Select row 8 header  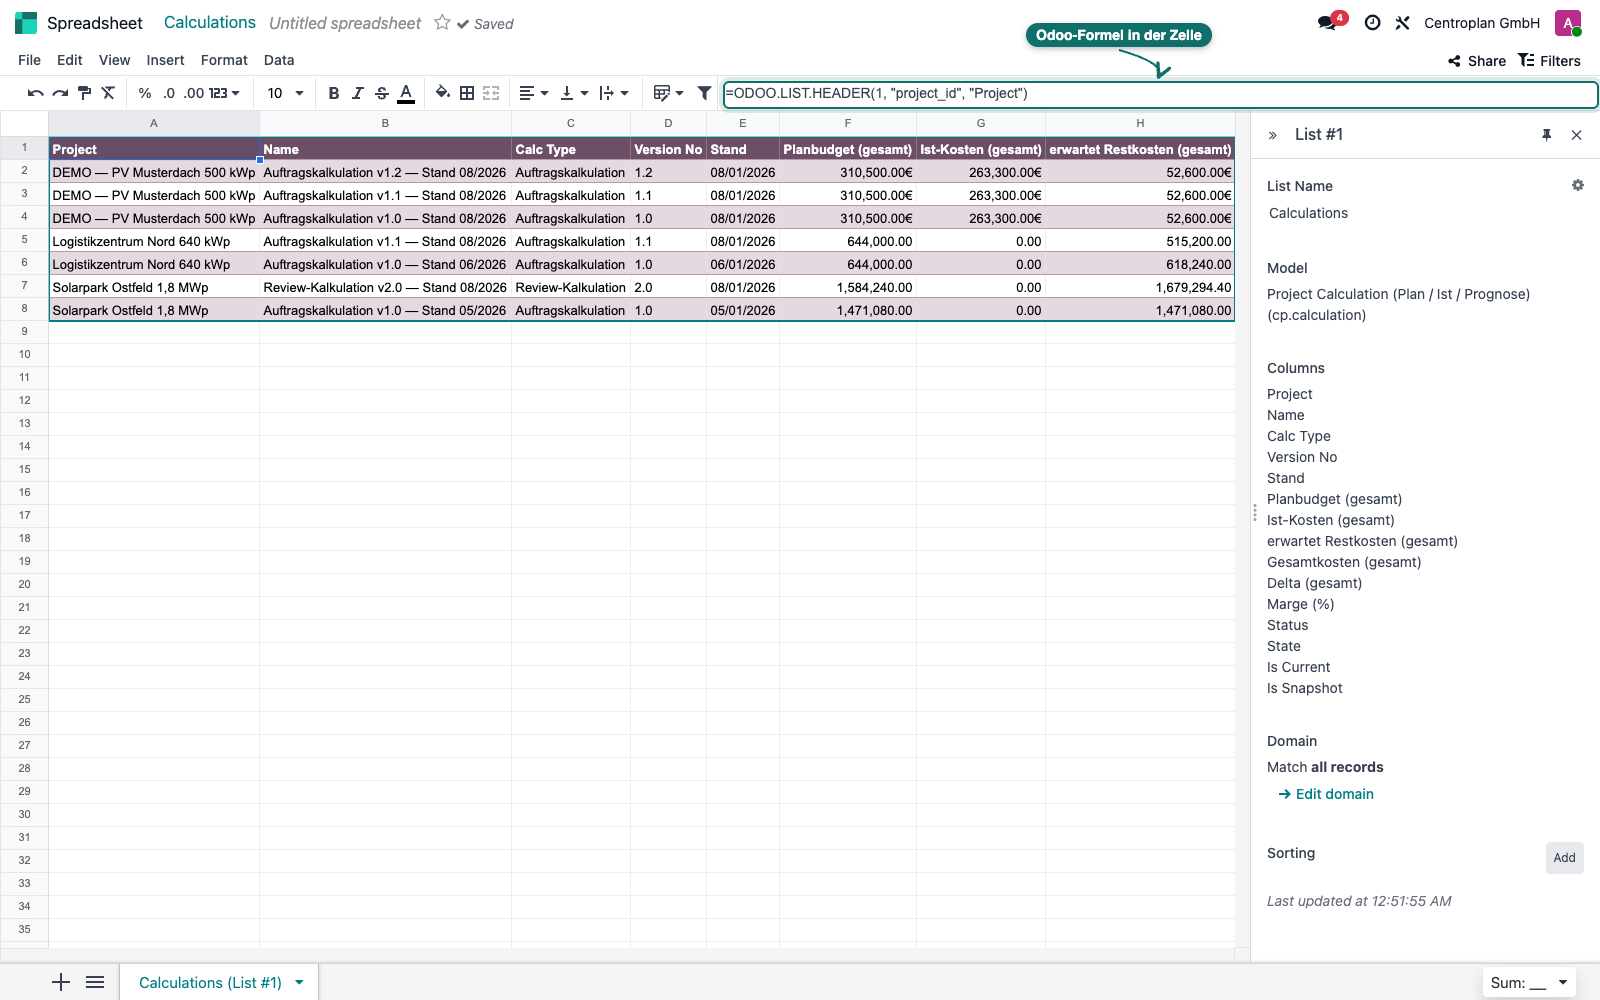pos(24,309)
